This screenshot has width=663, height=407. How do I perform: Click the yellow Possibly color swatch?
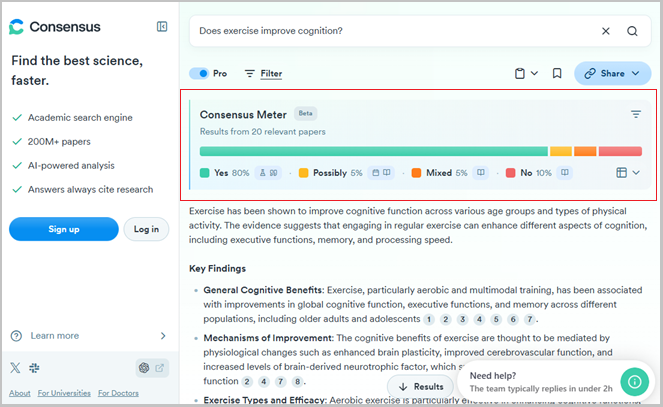pyautogui.click(x=304, y=173)
